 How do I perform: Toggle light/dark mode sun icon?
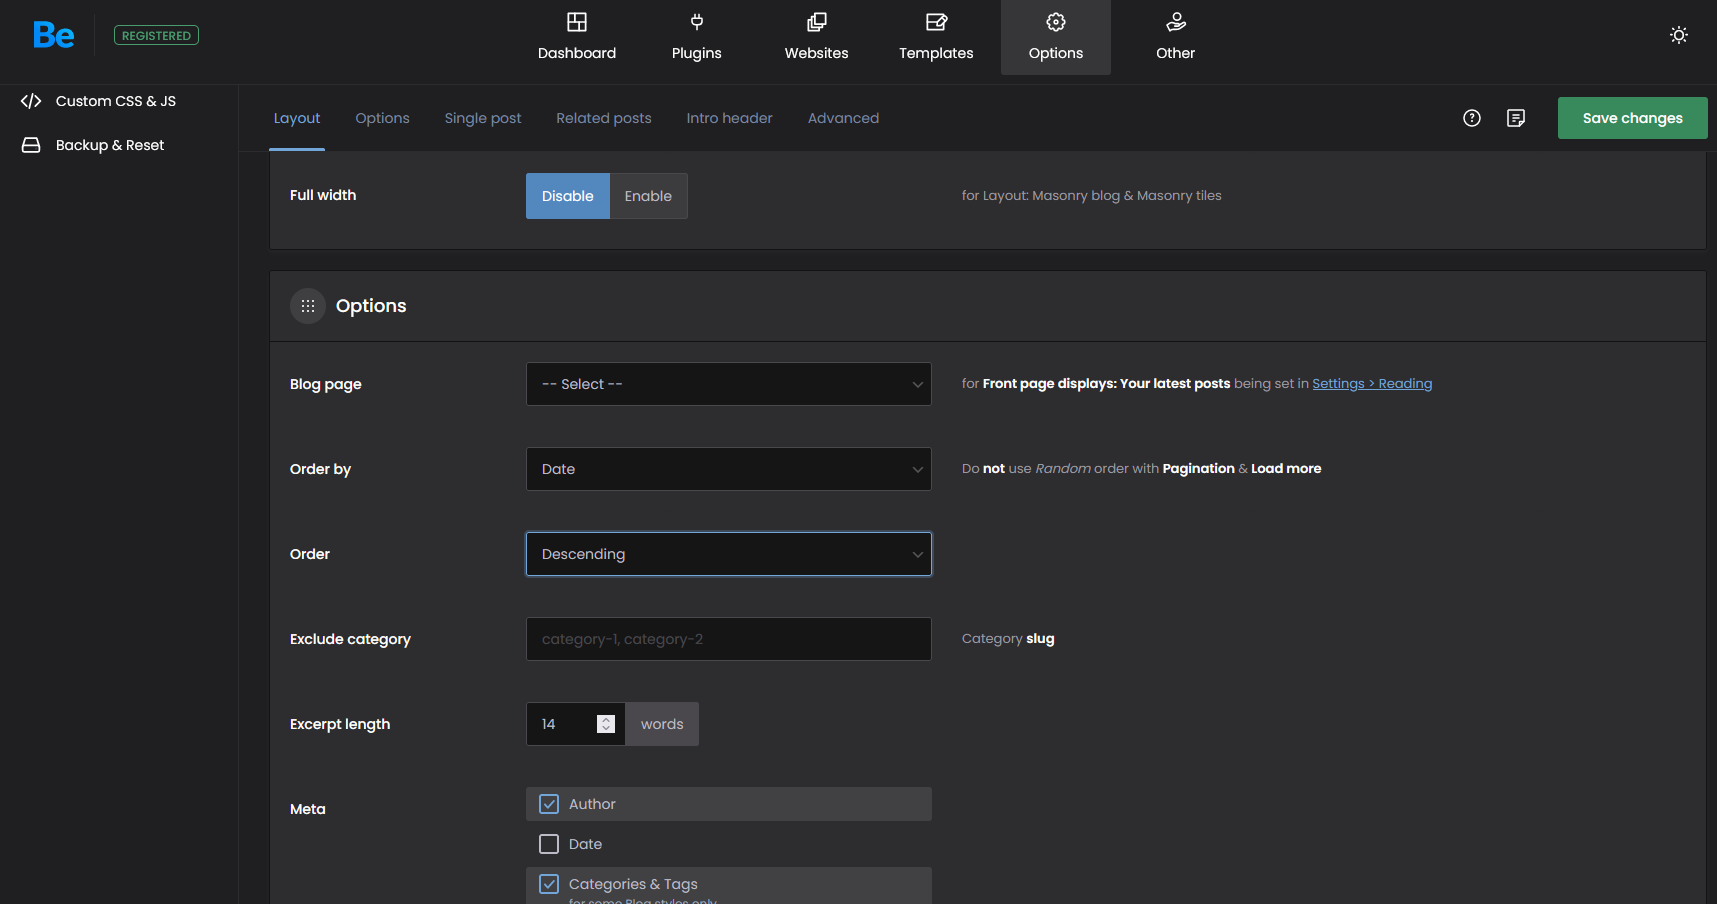pyautogui.click(x=1679, y=35)
